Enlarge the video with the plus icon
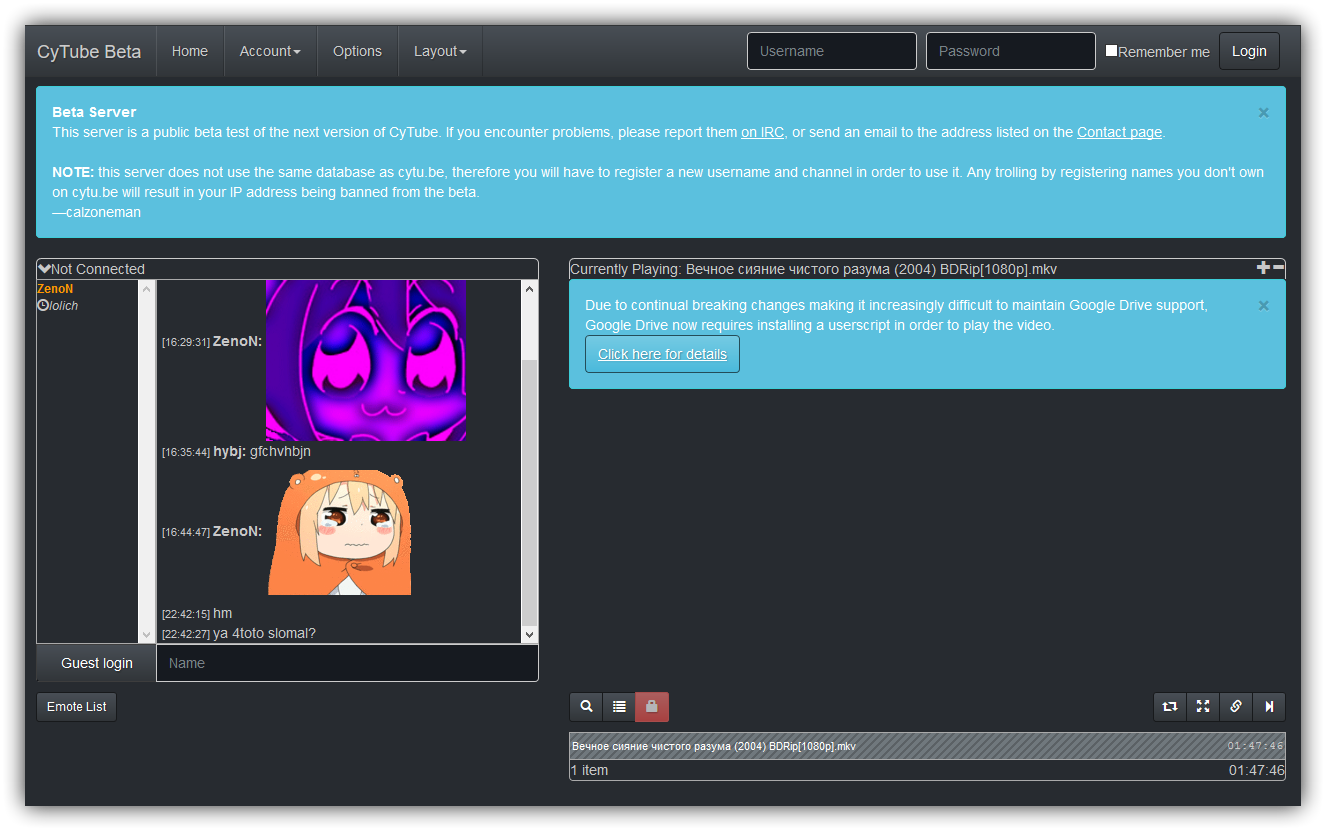Image resolution: width=1326 pixels, height=831 pixels. point(1261,267)
